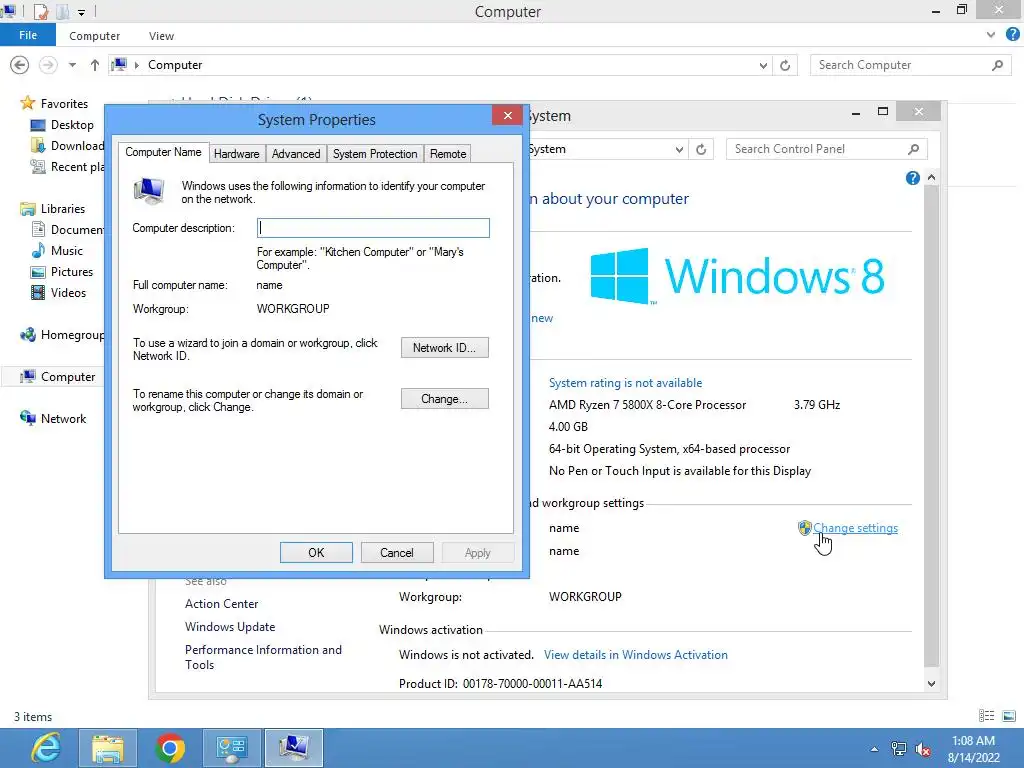Open Performance Information and Tools link
This screenshot has height=768, width=1024.
pos(263,657)
